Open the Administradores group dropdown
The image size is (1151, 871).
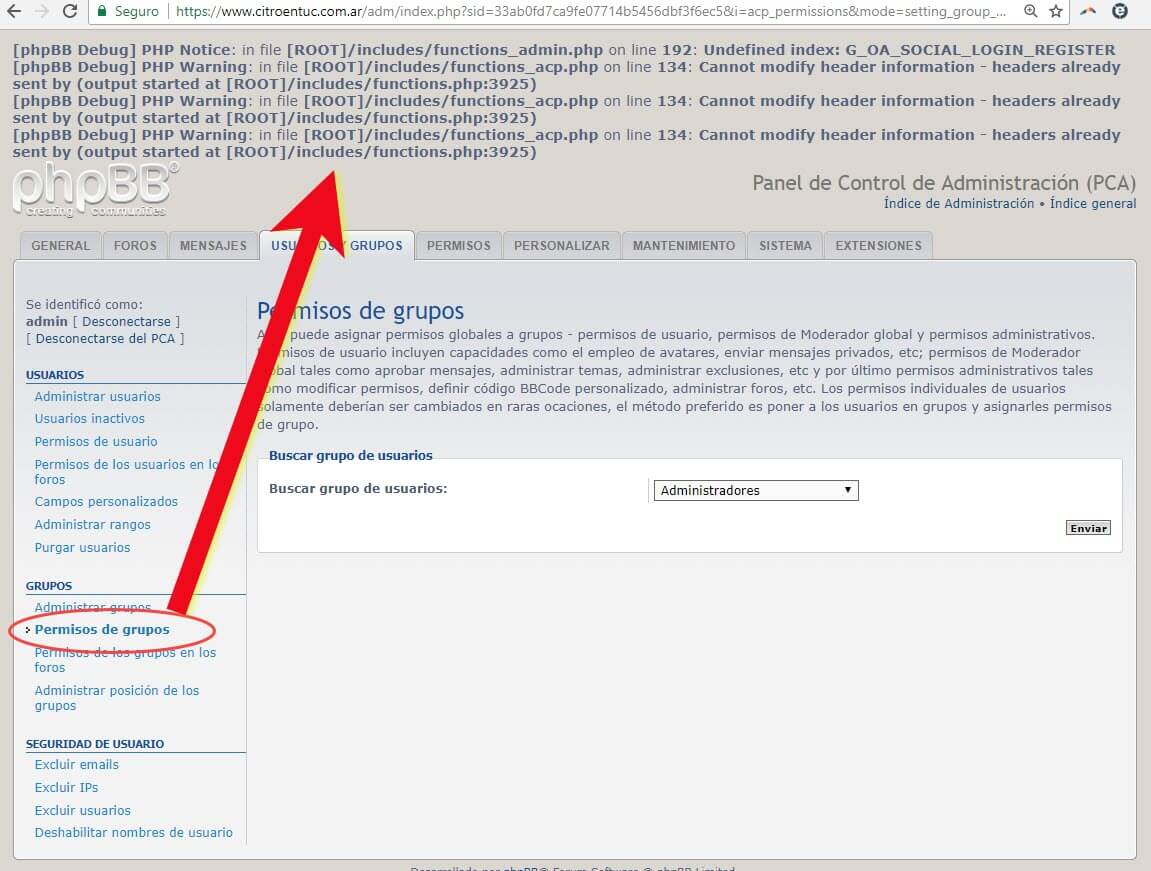click(756, 490)
